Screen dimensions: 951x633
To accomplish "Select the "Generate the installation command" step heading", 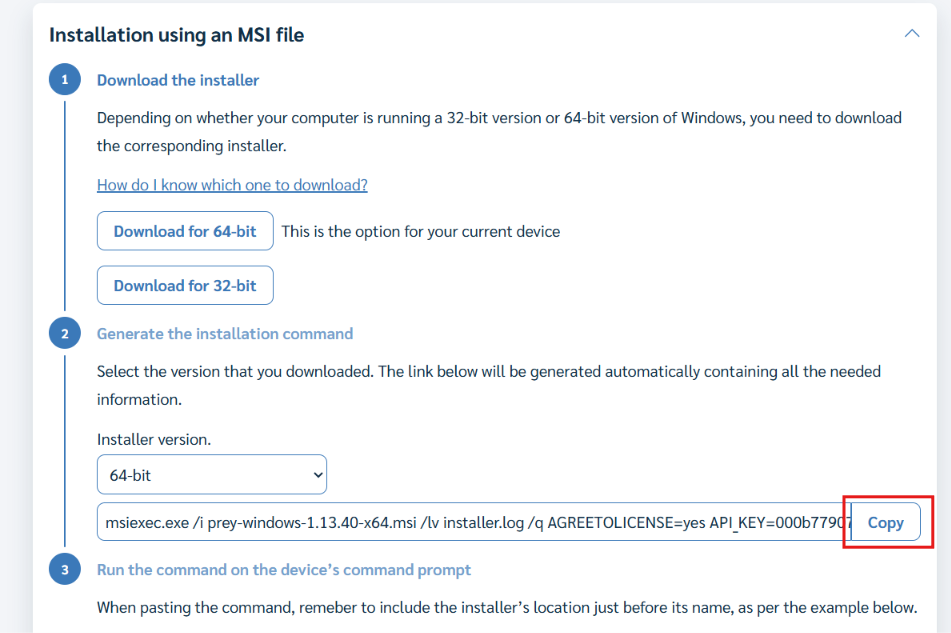I will 225,333.
